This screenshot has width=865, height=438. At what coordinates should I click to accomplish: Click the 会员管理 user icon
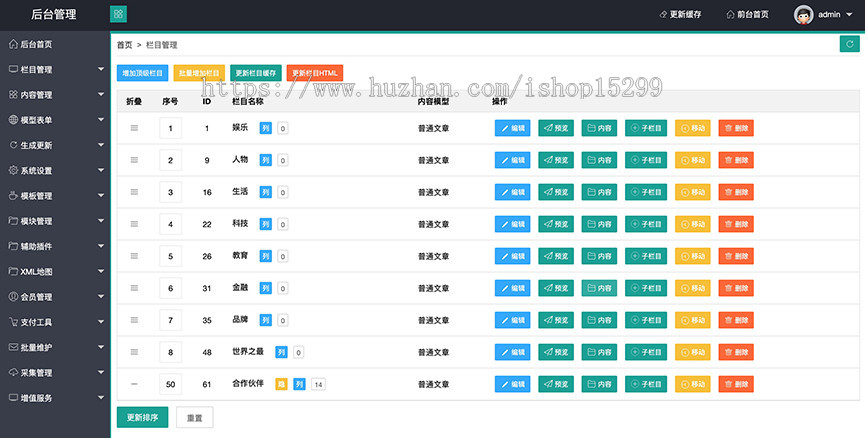point(13,296)
